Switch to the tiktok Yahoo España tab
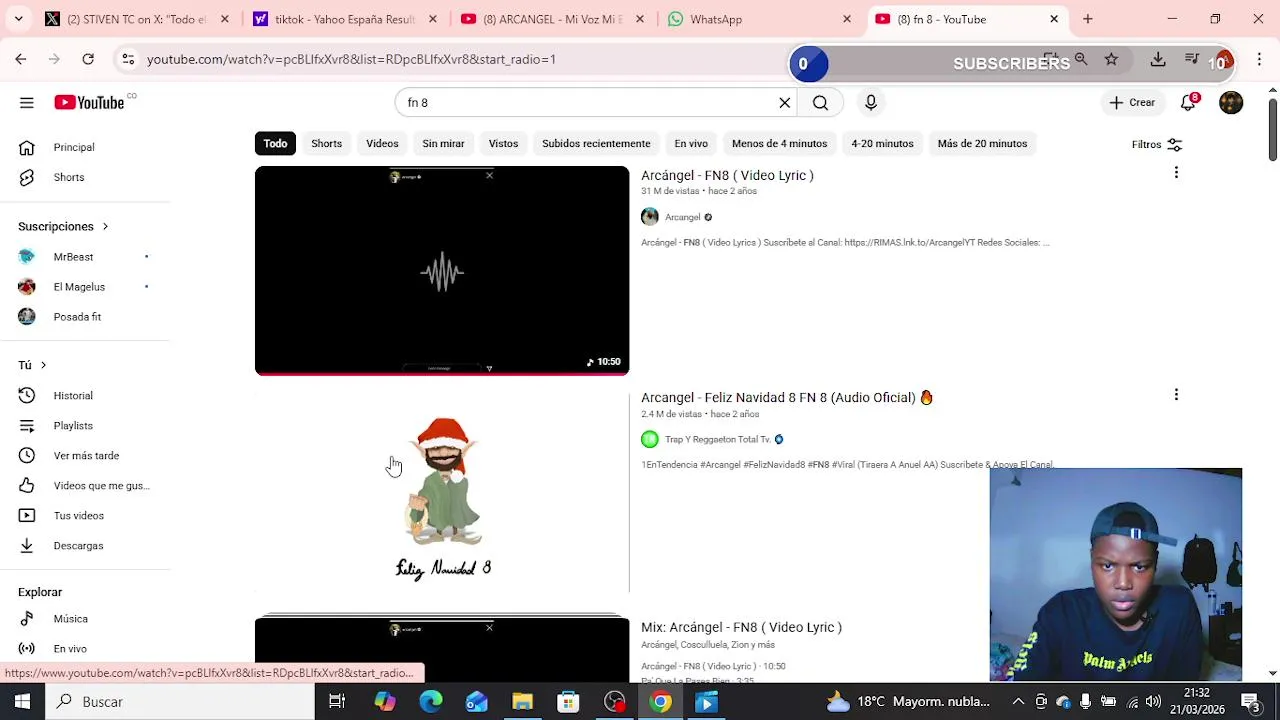1280x720 pixels. pos(345,19)
